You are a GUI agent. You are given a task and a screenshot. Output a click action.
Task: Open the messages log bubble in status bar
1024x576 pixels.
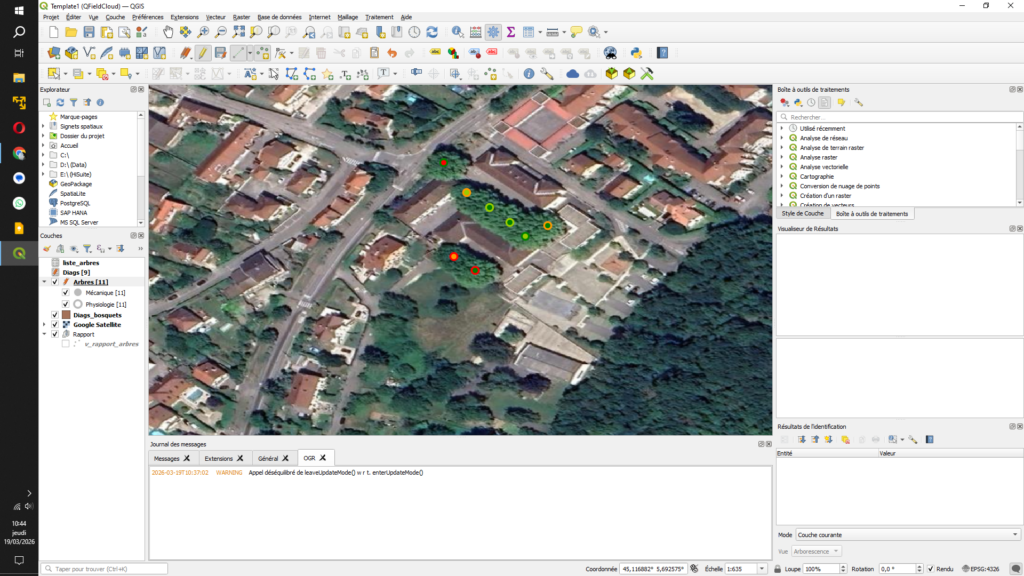1015,569
